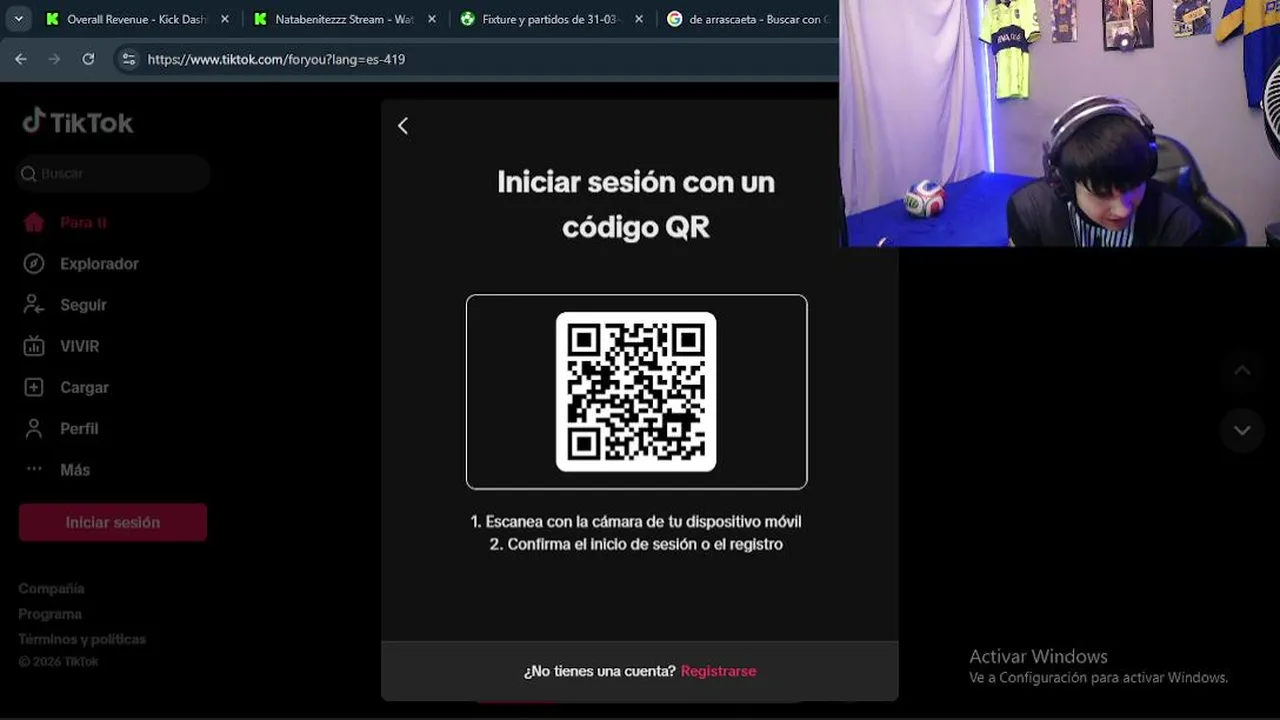Click the VIVIR live TV icon
Image resolution: width=1280 pixels, height=720 pixels.
pos(34,346)
